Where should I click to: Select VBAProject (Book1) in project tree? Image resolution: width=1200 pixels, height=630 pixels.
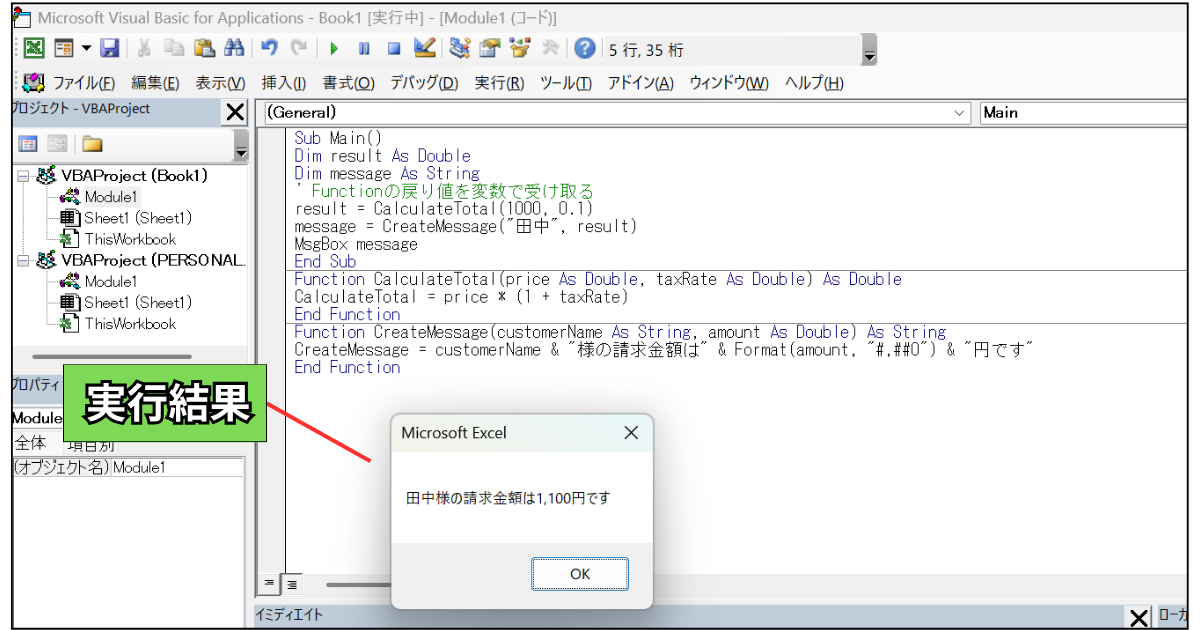[135, 176]
